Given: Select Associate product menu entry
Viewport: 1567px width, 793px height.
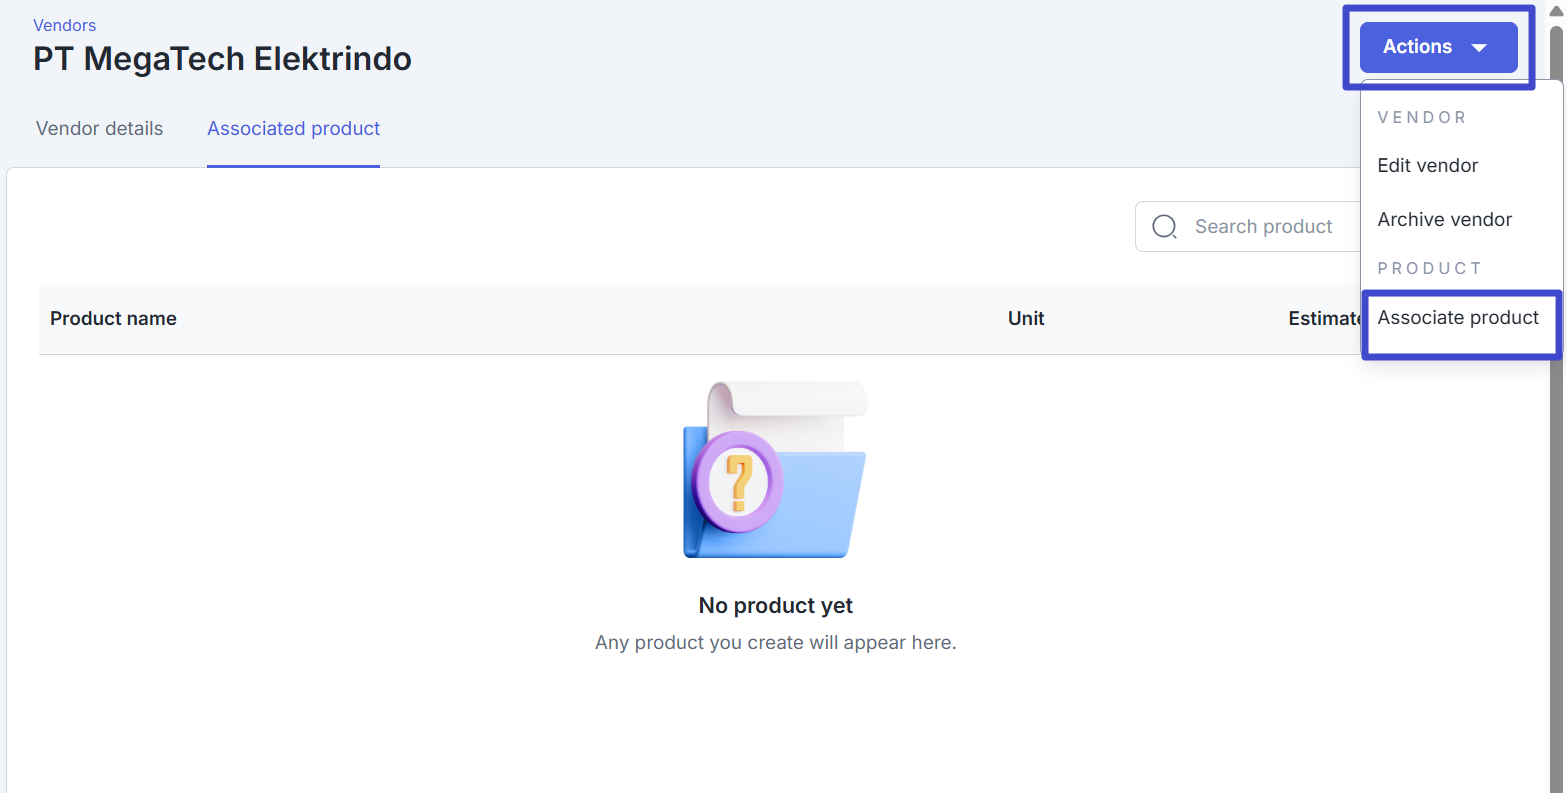Looking at the screenshot, I should pyautogui.click(x=1457, y=318).
